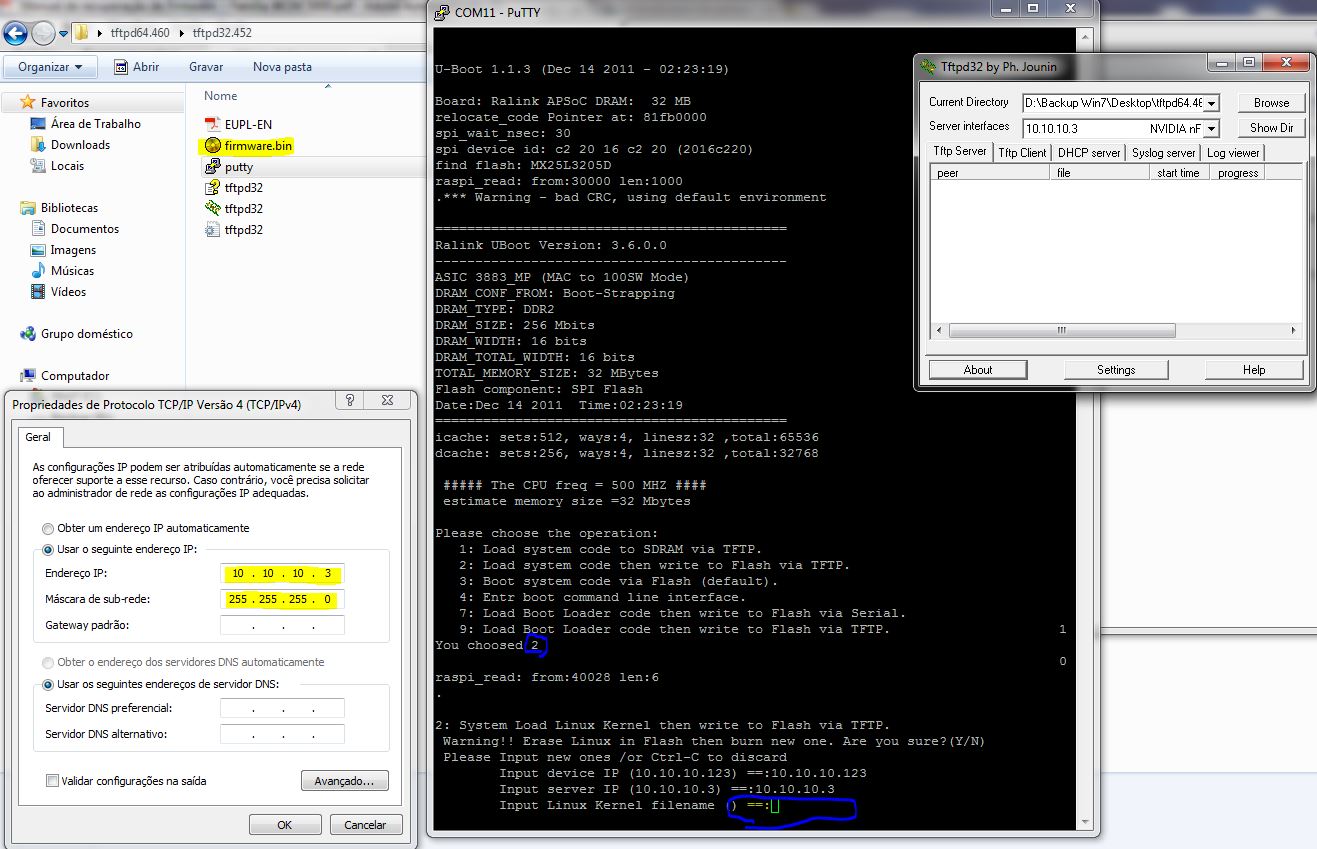Image resolution: width=1317 pixels, height=849 pixels.
Task: Open the Log viewer tab
Action: point(1233,153)
